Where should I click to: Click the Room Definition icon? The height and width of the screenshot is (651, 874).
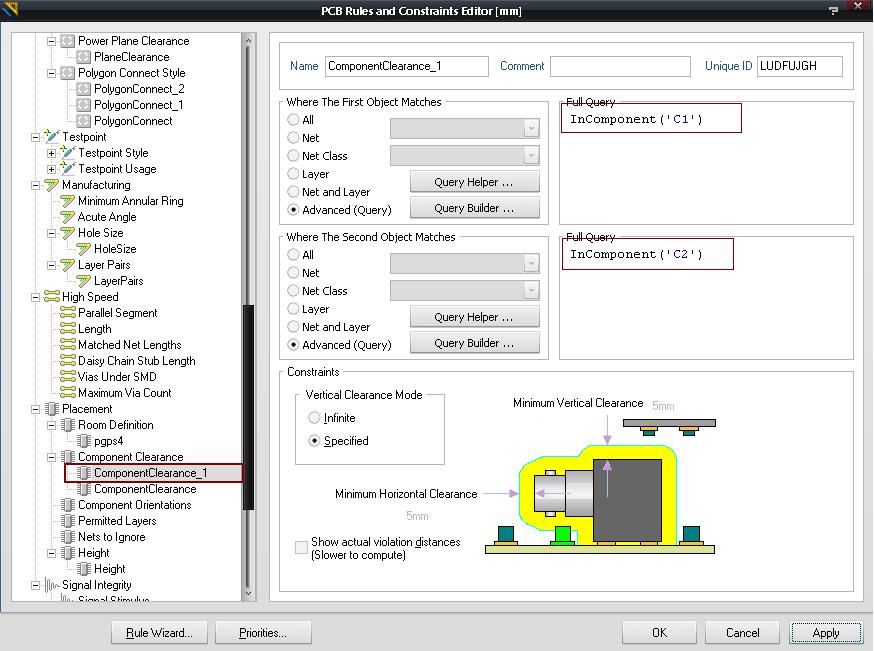click(67, 425)
